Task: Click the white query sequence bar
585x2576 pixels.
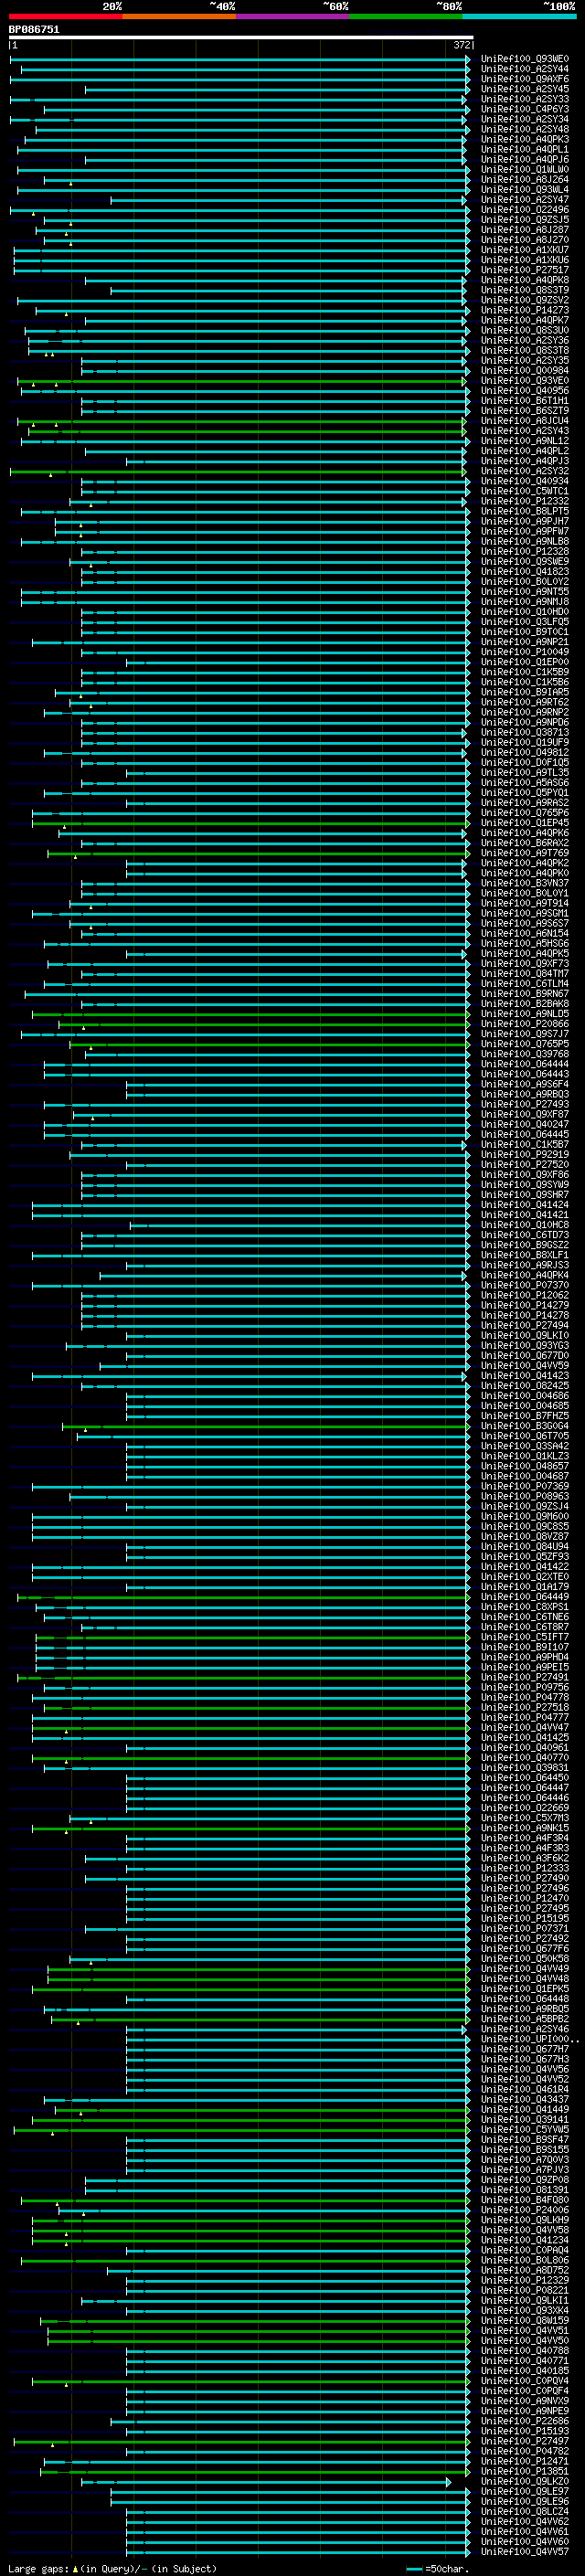Action: click(x=241, y=38)
